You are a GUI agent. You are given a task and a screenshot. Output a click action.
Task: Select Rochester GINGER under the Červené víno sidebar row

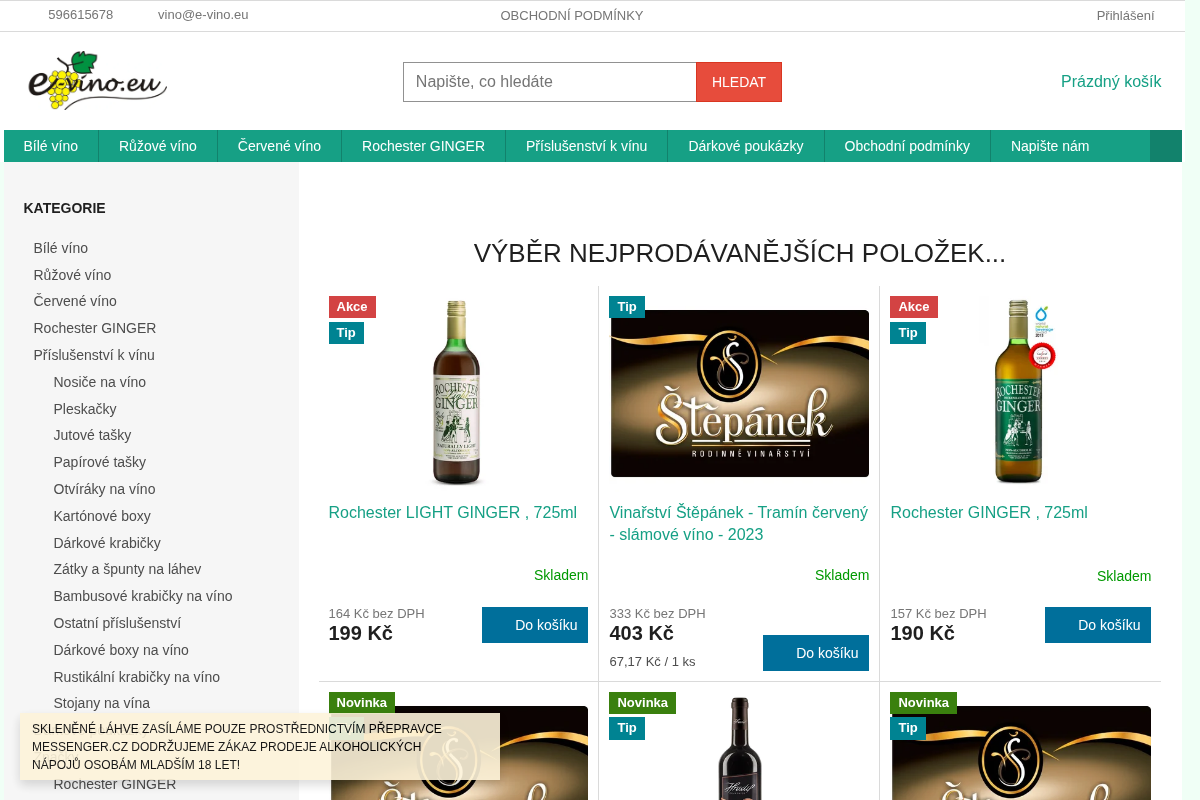(95, 328)
